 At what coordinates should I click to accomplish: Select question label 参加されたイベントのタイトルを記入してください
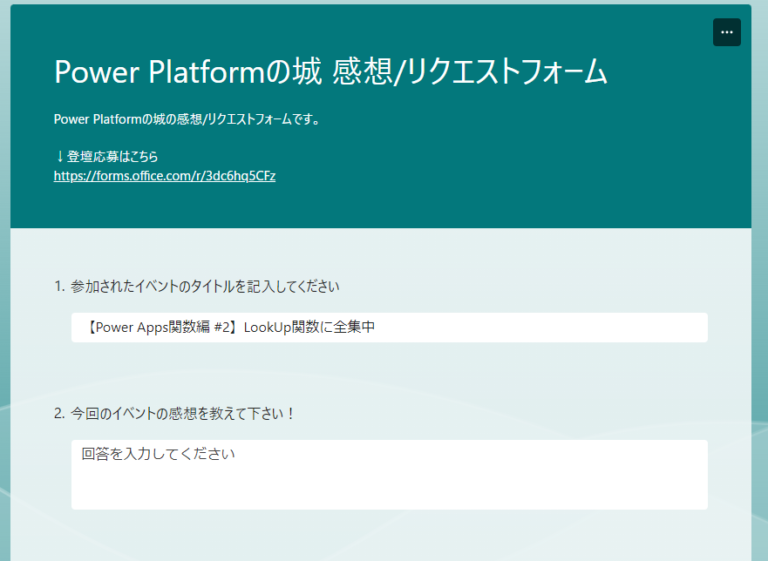click(205, 286)
